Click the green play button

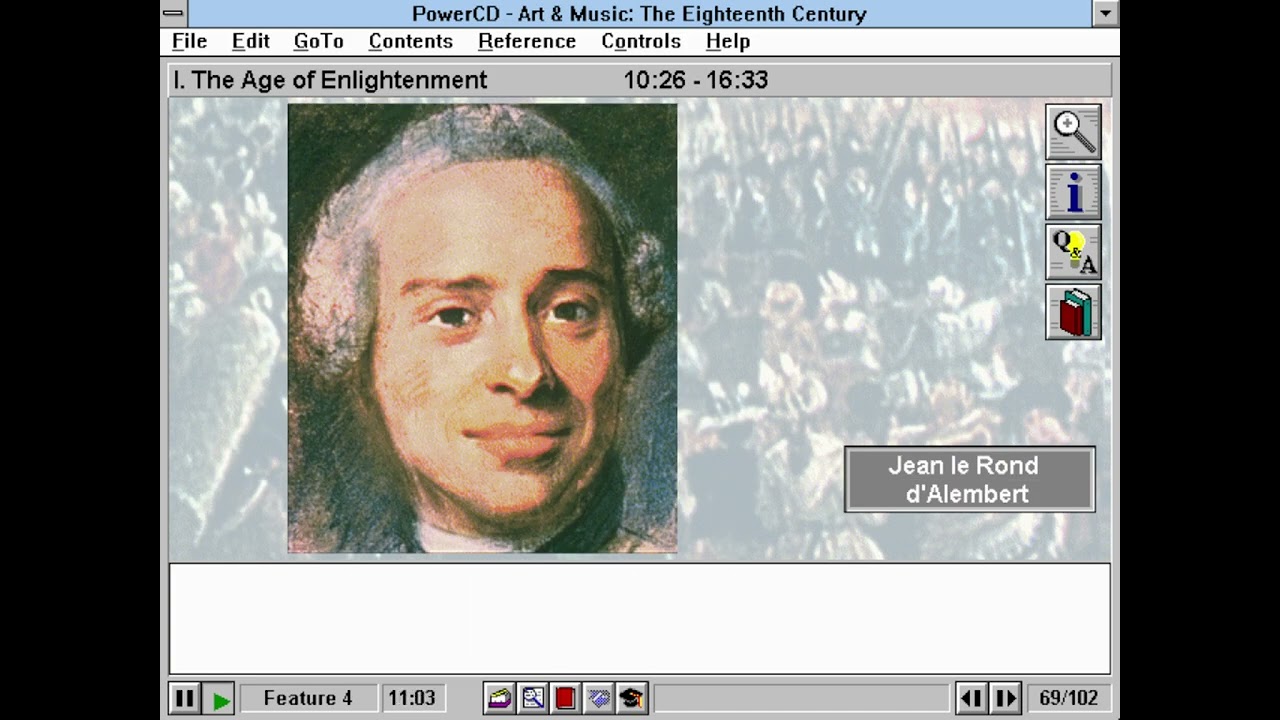[219, 698]
